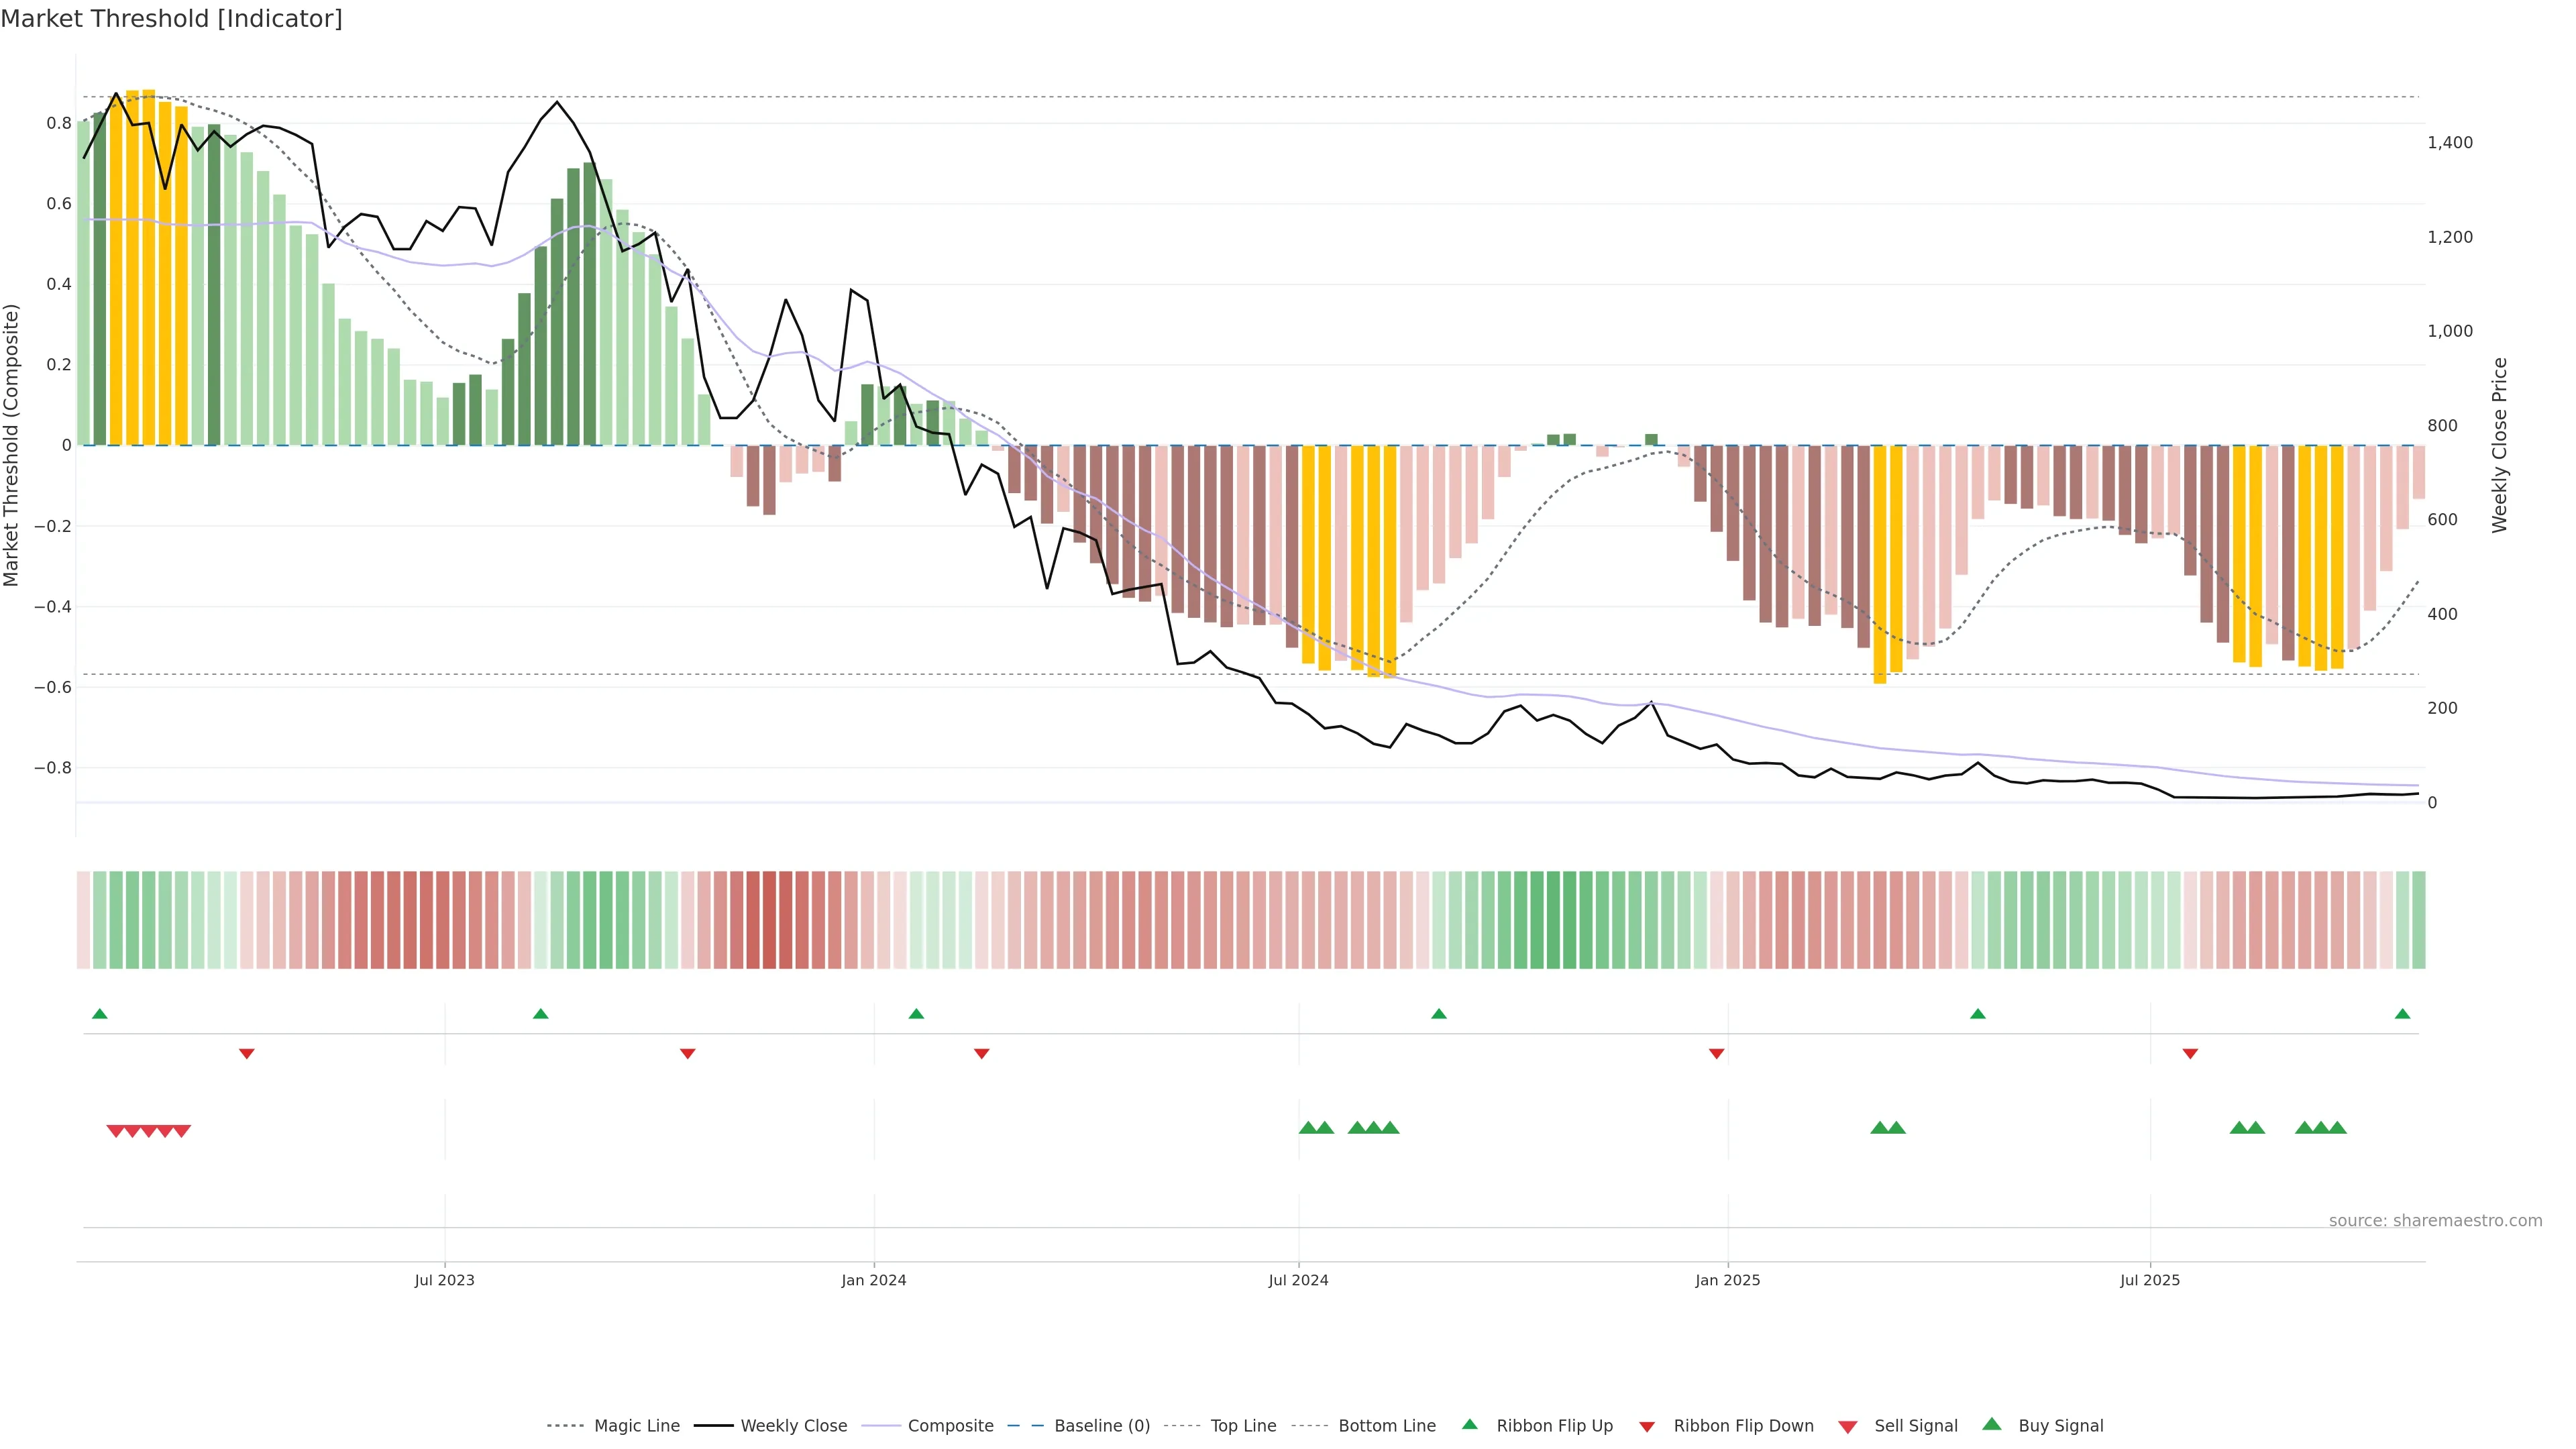Click the green flip-up marker after Jan 2024
This screenshot has height=1449, width=2576.
pyautogui.click(x=916, y=1014)
